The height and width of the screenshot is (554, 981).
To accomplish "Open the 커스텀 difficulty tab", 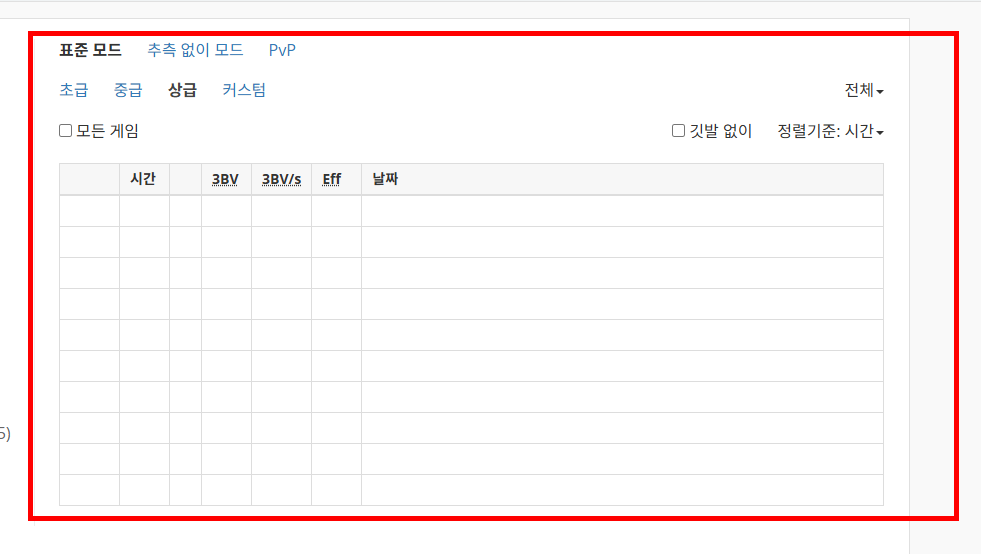I will click(244, 90).
